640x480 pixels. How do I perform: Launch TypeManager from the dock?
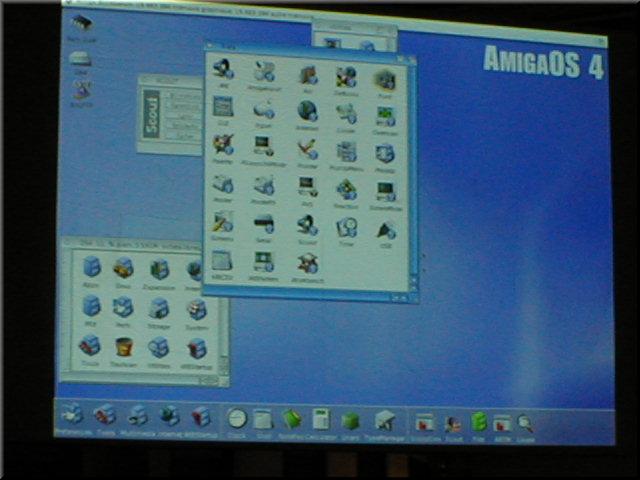[384, 421]
